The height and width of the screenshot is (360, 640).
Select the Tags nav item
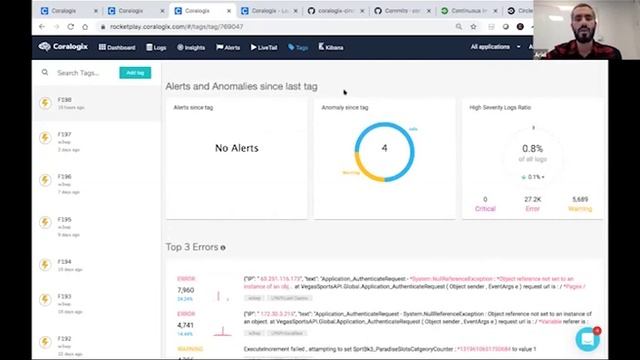pos(298,47)
